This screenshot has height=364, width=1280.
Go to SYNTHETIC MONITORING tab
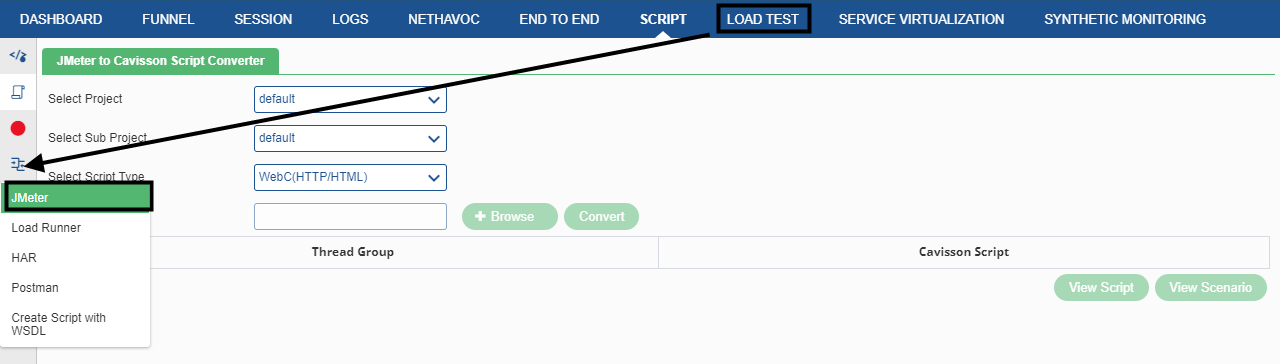click(x=1125, y=19)
